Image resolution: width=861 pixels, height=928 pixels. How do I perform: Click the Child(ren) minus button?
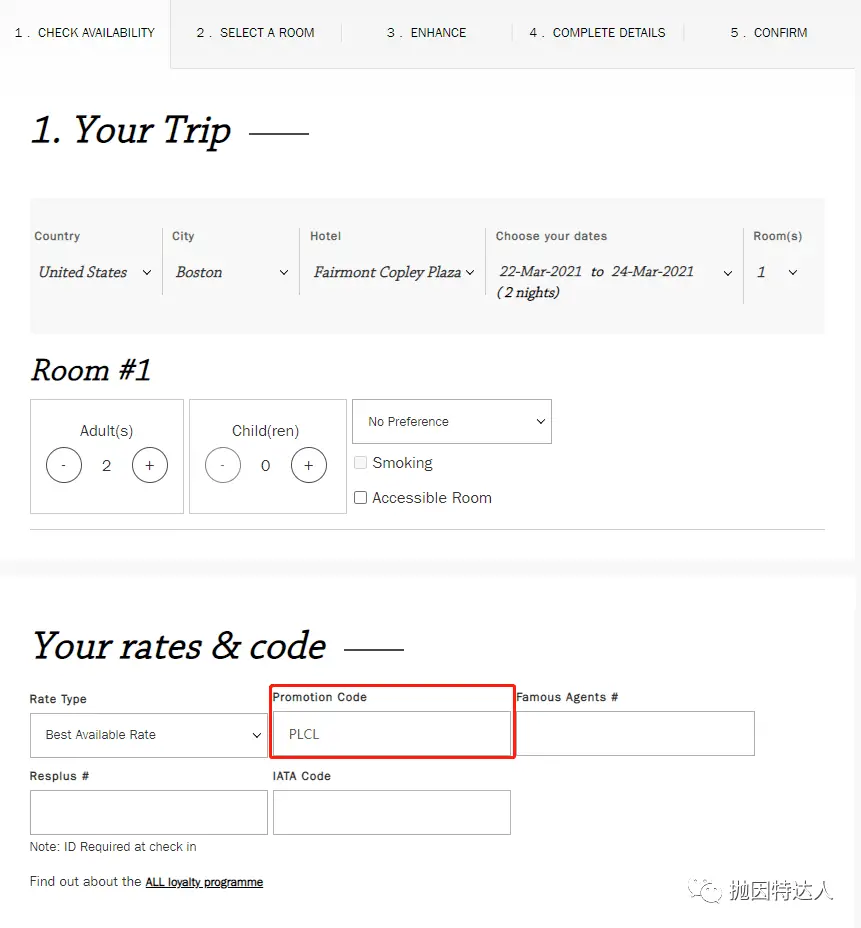click(x=223, y=465)
